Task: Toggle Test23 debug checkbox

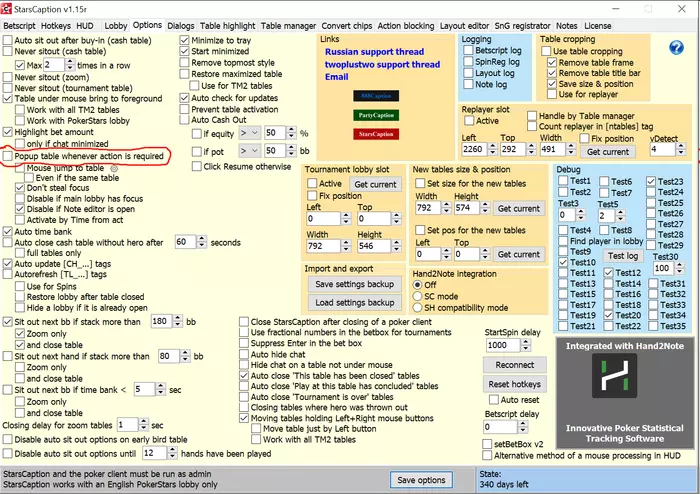Action: 651,181
